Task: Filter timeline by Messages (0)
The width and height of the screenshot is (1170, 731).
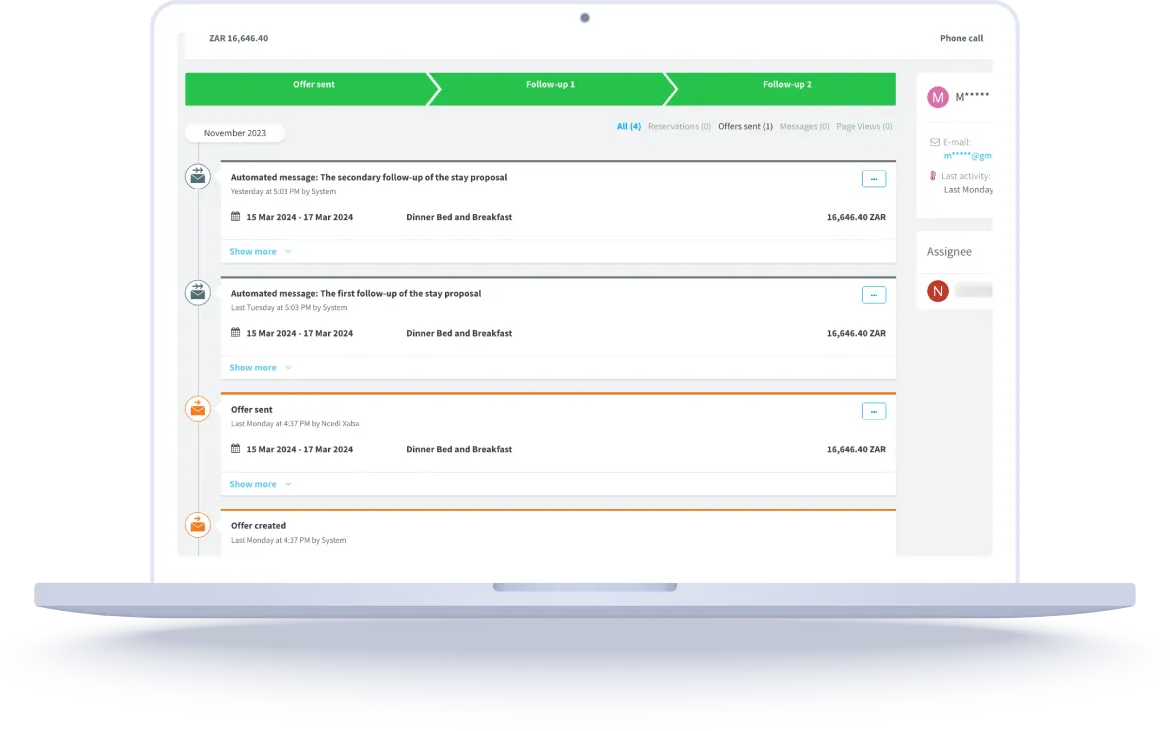Action: [x=804, y=127]
